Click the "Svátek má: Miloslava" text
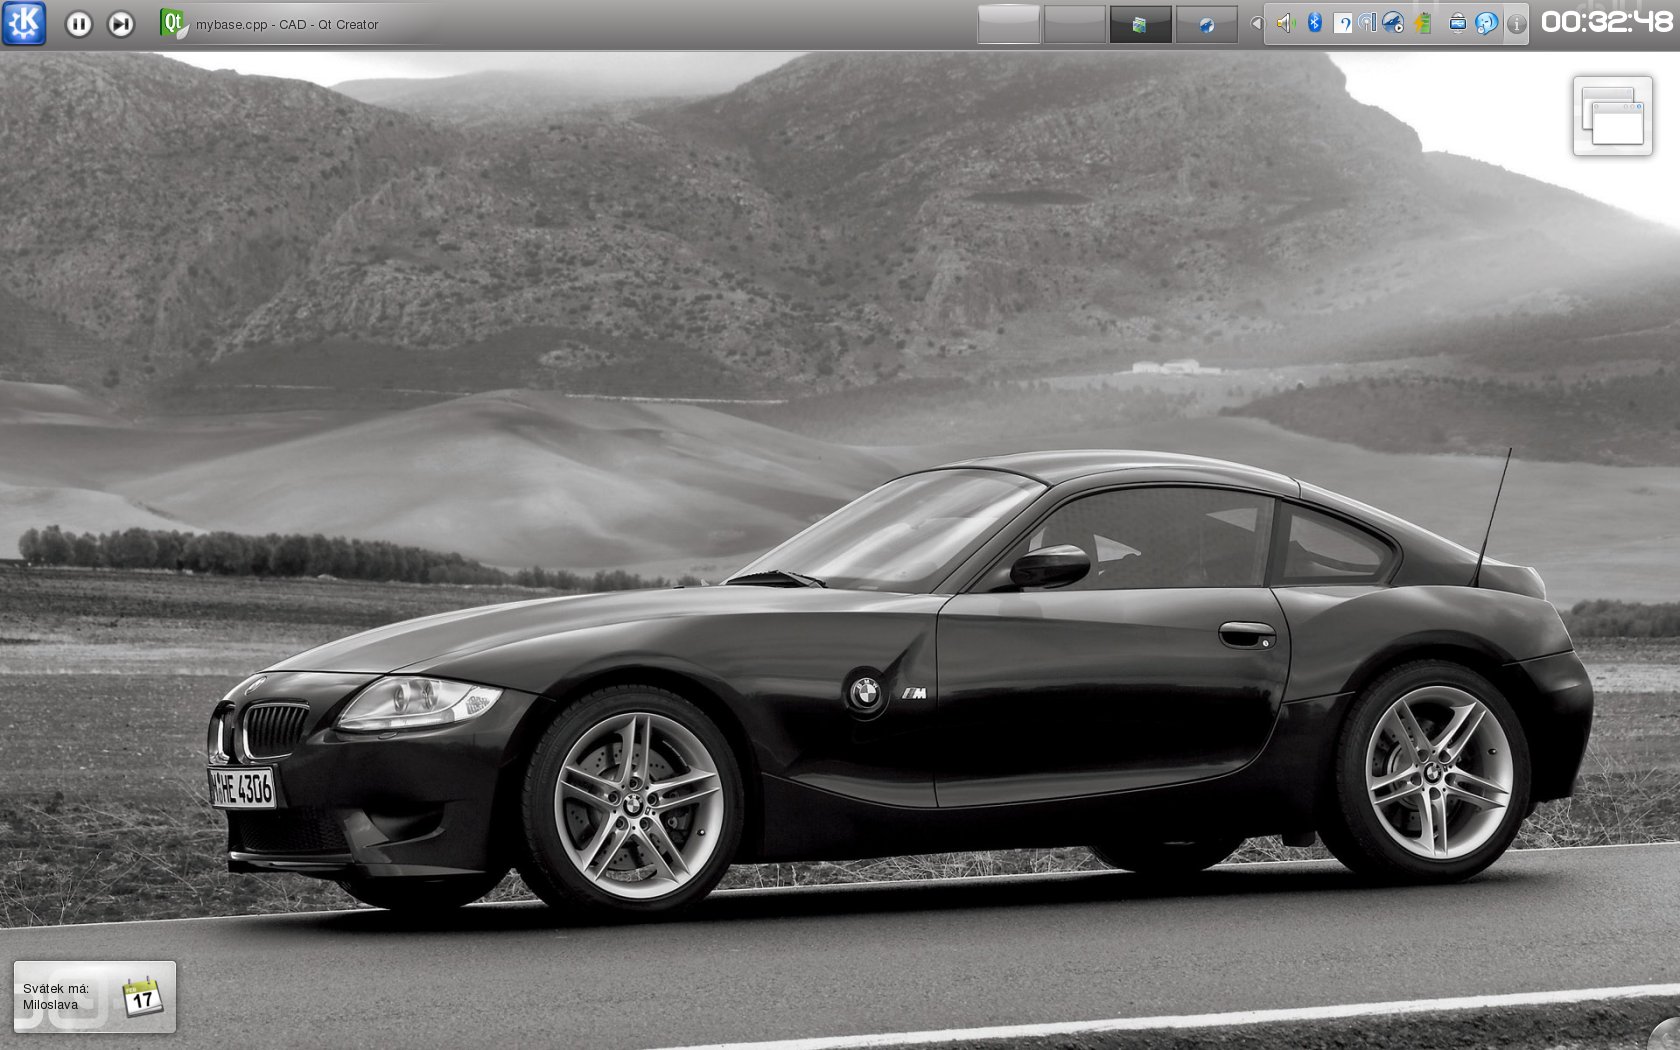1680x1050 pixels. (56, 996)
